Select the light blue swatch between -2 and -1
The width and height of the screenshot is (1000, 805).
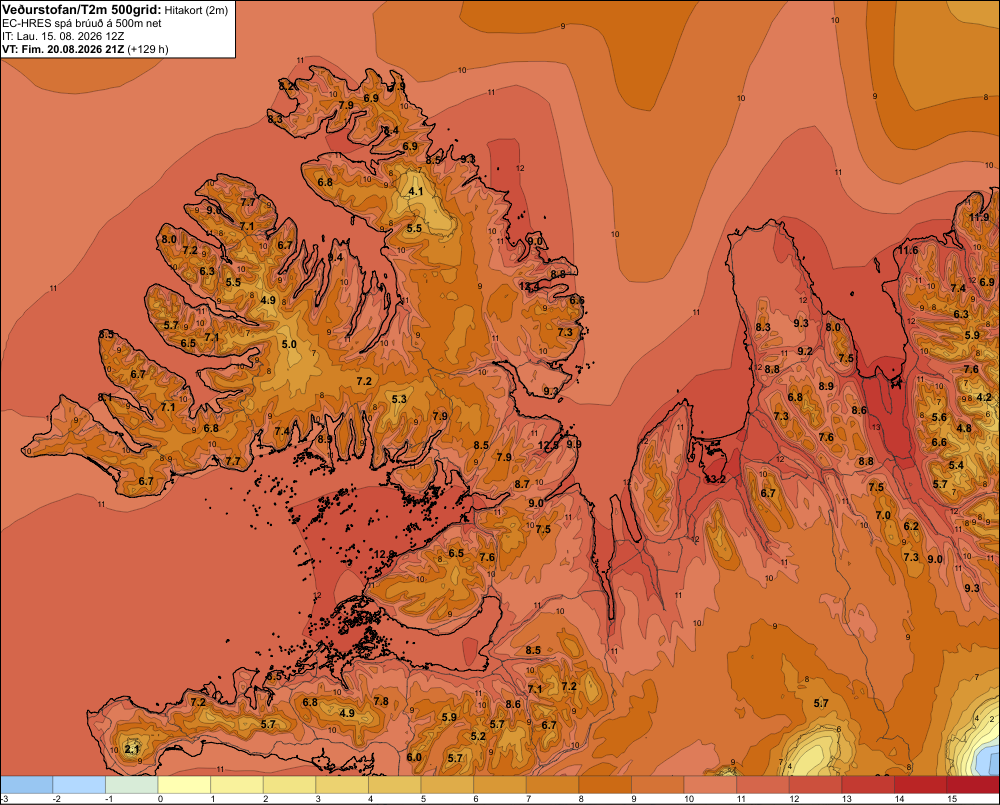79,785
